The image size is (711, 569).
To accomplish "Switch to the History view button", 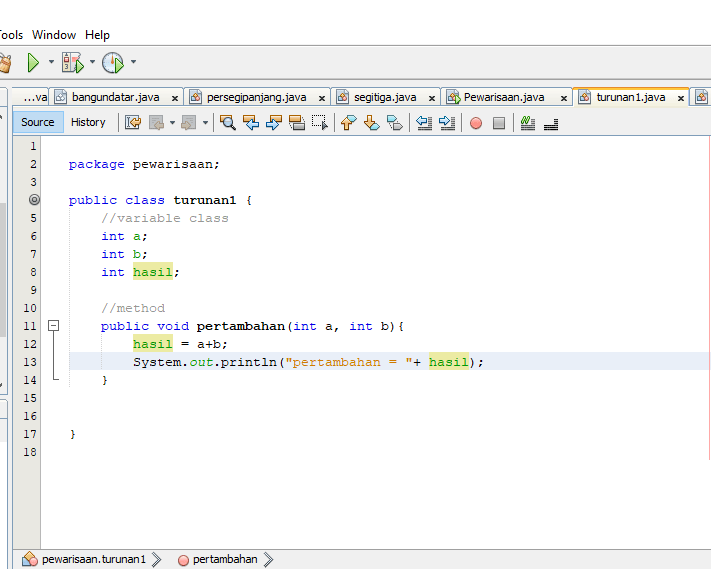I will (x=88, y=122).
